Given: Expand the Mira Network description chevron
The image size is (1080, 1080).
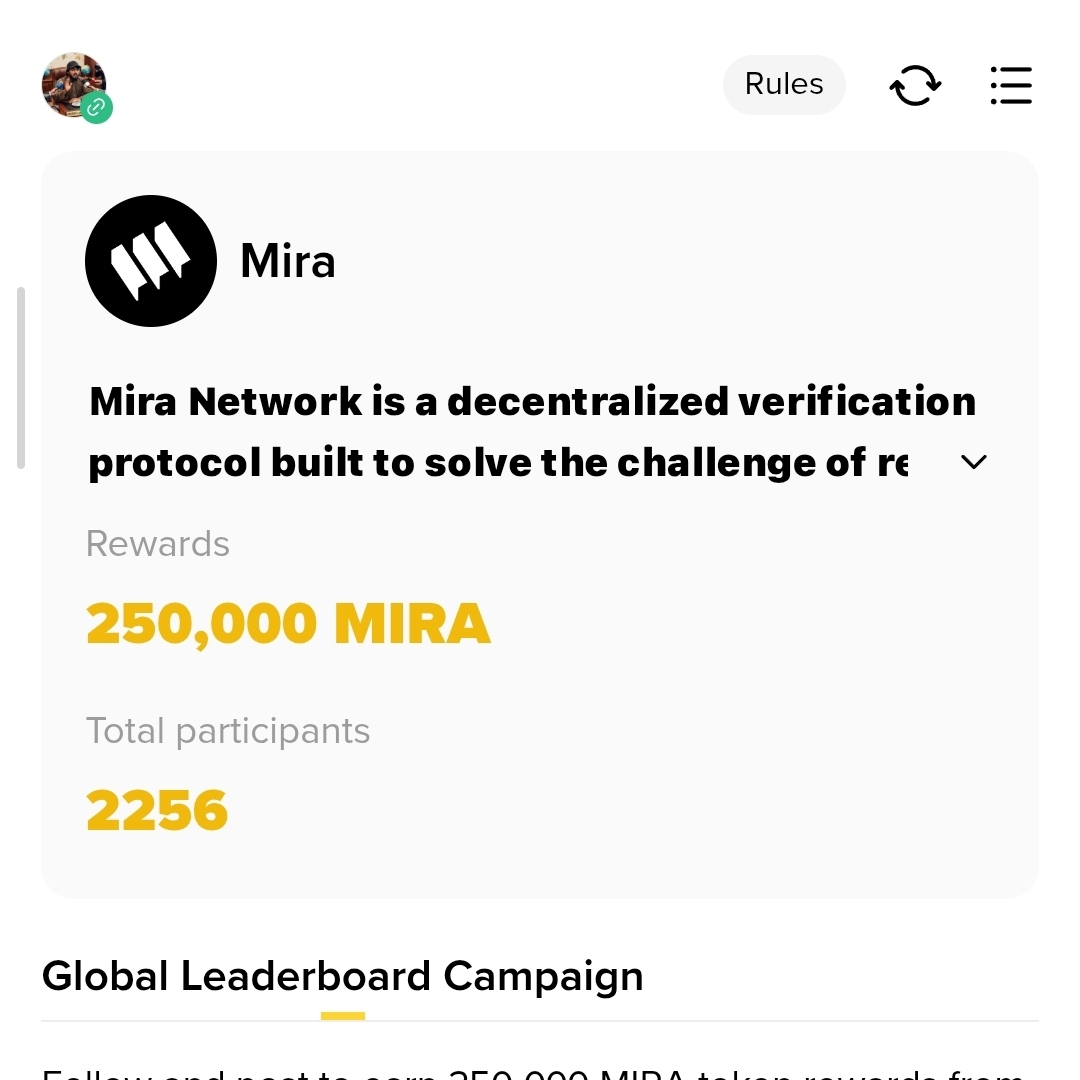Looking at the screenshot, I should click(973, 462).
